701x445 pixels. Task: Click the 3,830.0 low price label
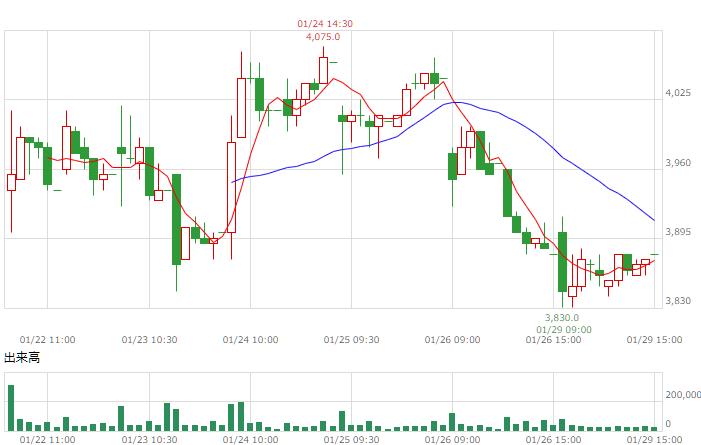[x=562, y=318]
